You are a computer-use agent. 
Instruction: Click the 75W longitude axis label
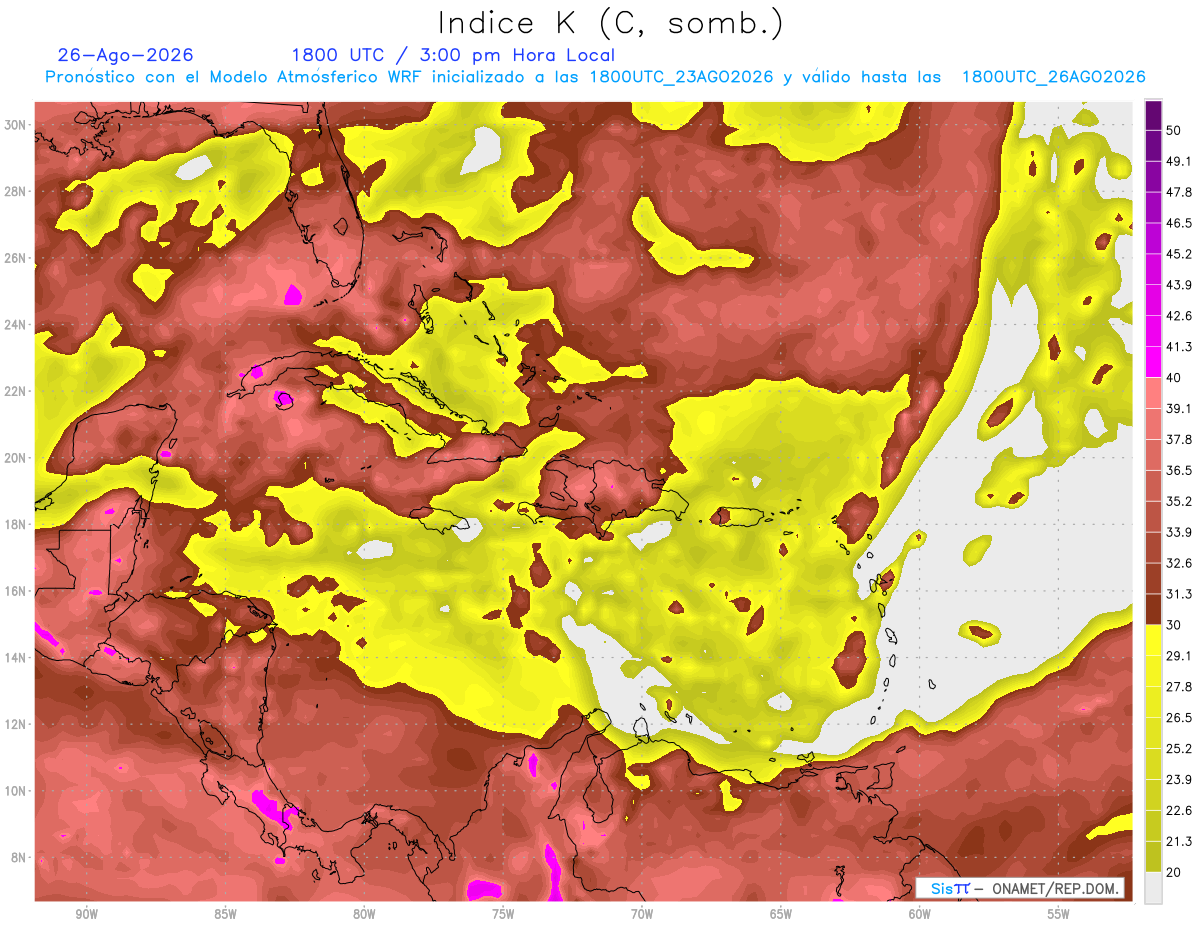[x=503, y=914]
